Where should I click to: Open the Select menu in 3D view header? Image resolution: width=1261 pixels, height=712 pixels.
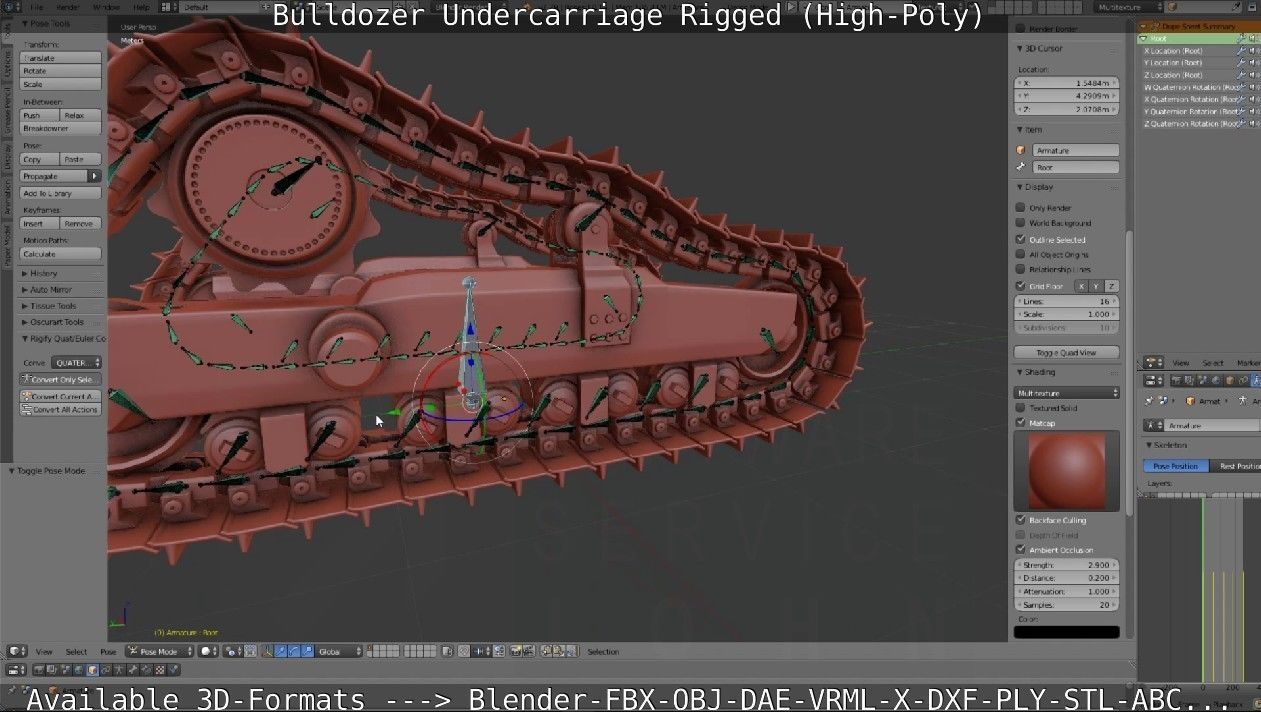click(76, 651)
